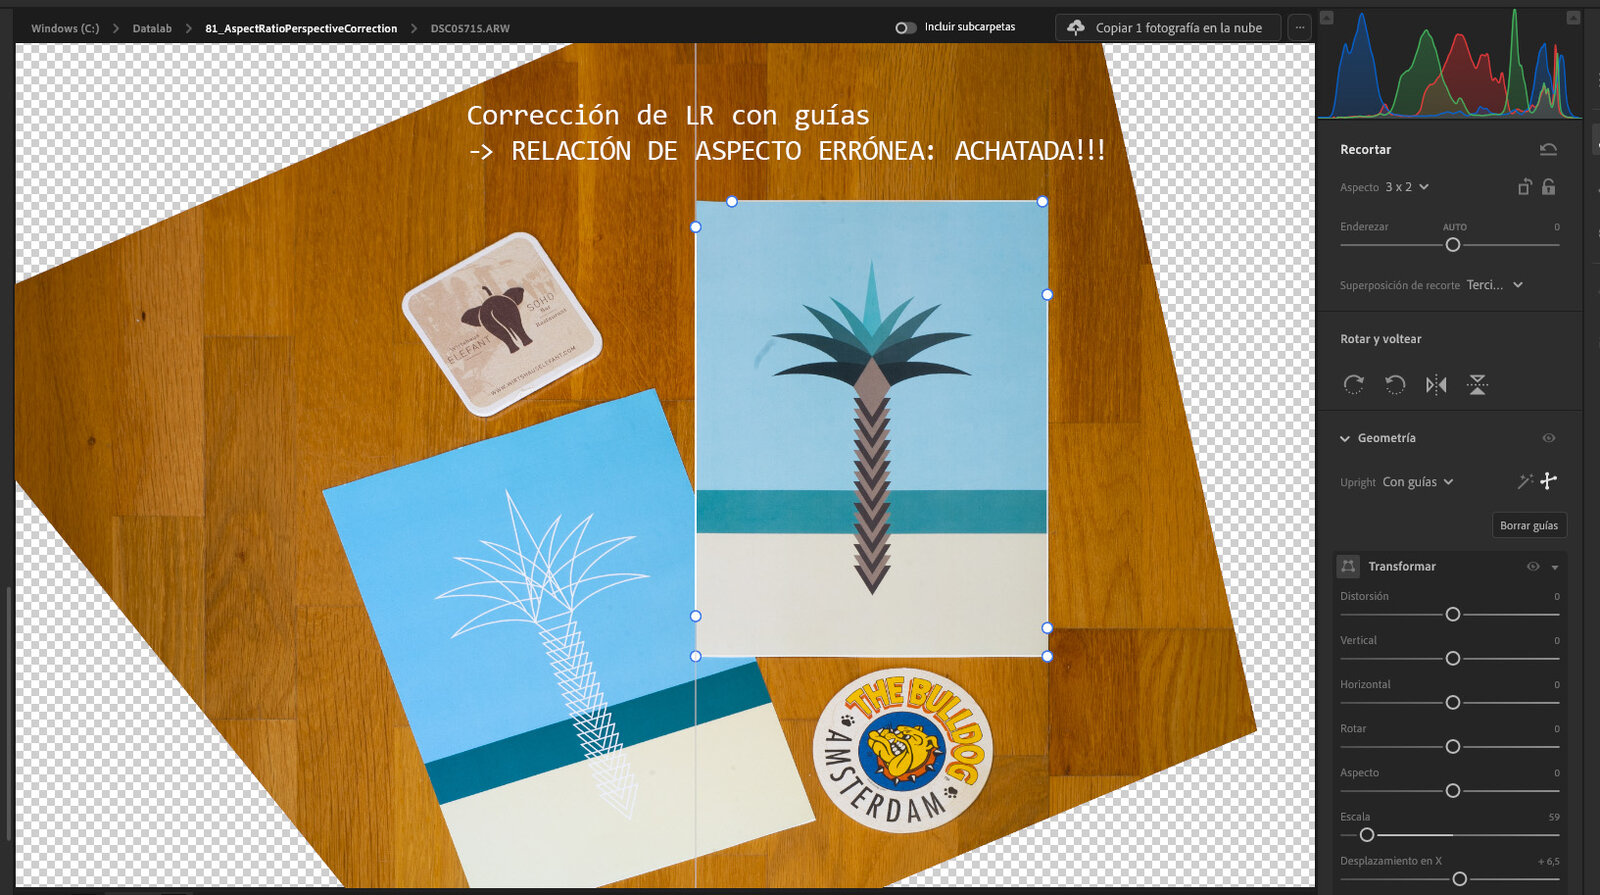1600x895 pixels.
Task: Rotate the photo clockwise
Action: click(x=1354, y=384)
